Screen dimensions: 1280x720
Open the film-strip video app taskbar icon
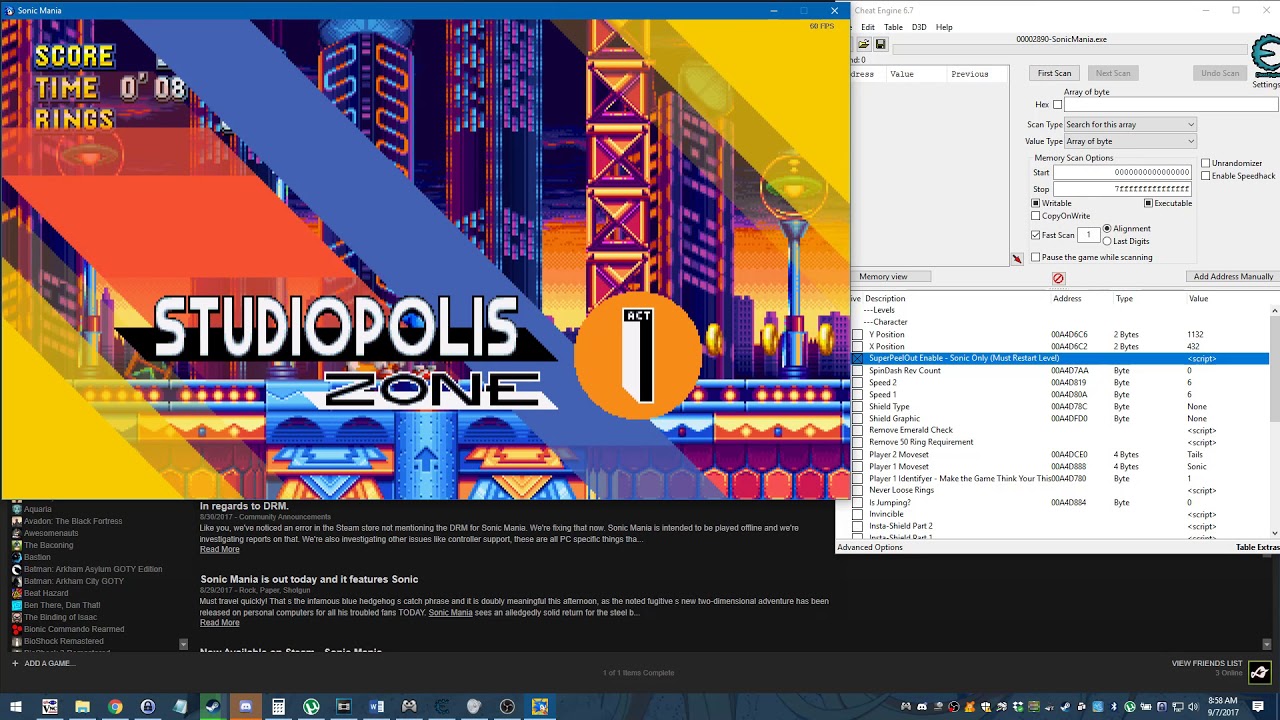click(344, 707)
